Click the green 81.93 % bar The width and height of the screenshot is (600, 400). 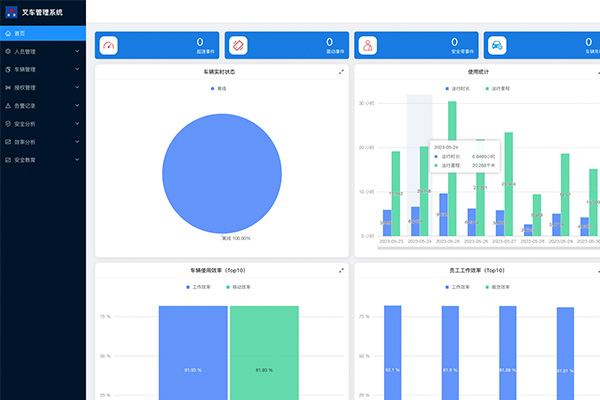264,353
